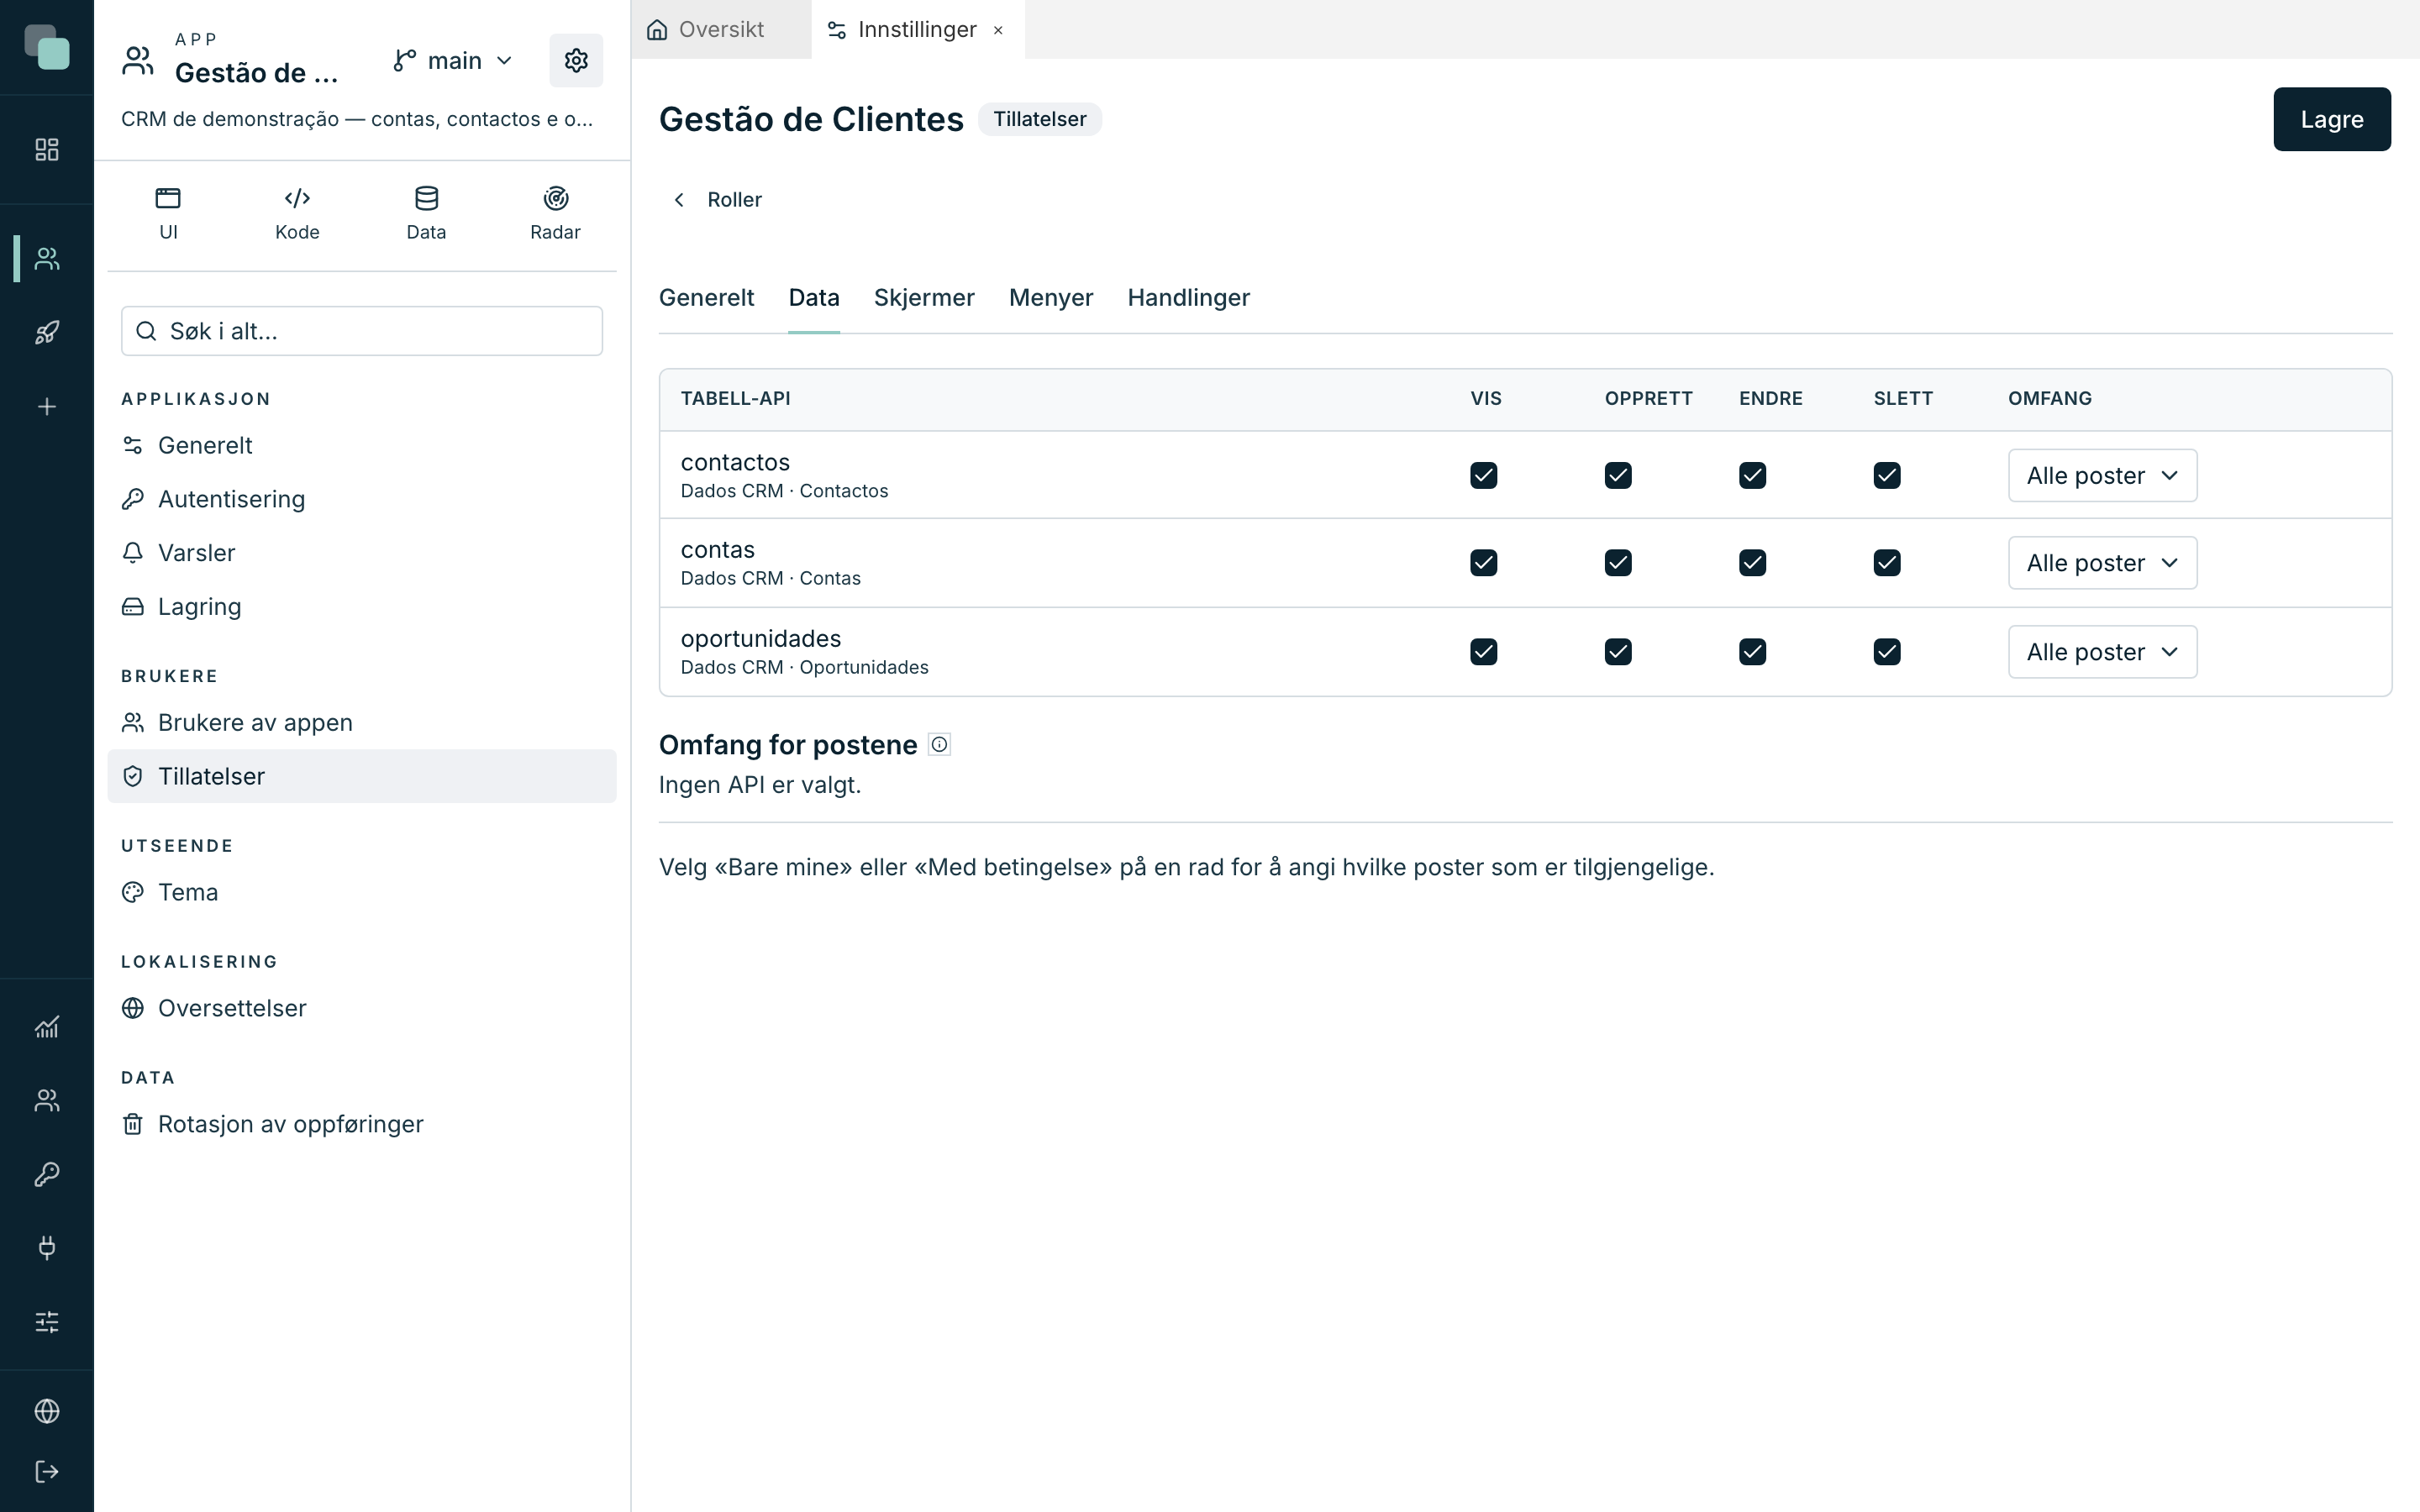Click the rocket icon in left rail
This screenshot has width=2420, height=1512.
tap(47, 333)
